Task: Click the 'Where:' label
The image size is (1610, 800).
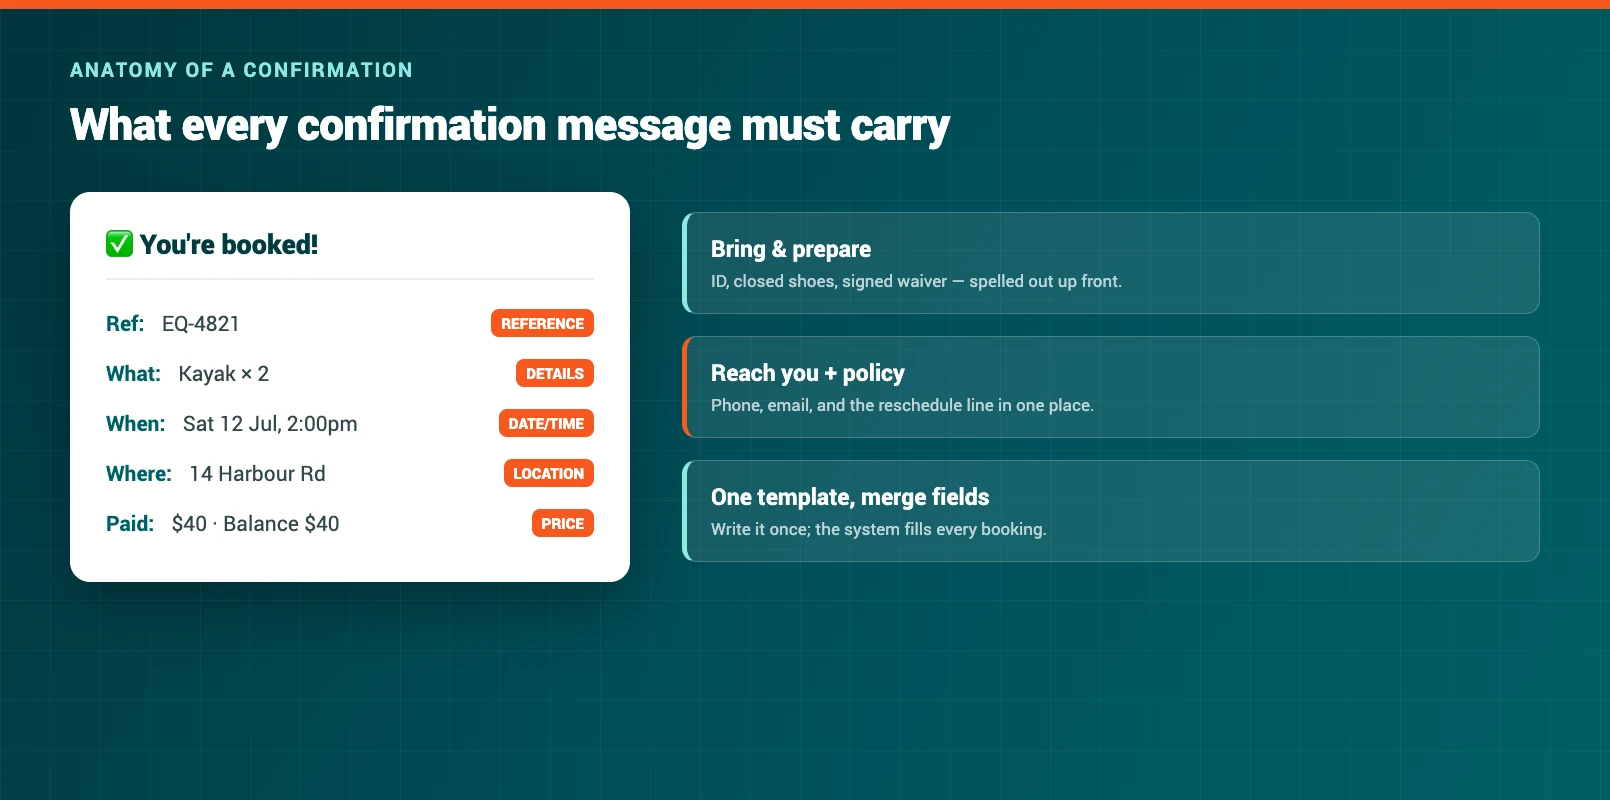Action: click(x=139, y=474)
